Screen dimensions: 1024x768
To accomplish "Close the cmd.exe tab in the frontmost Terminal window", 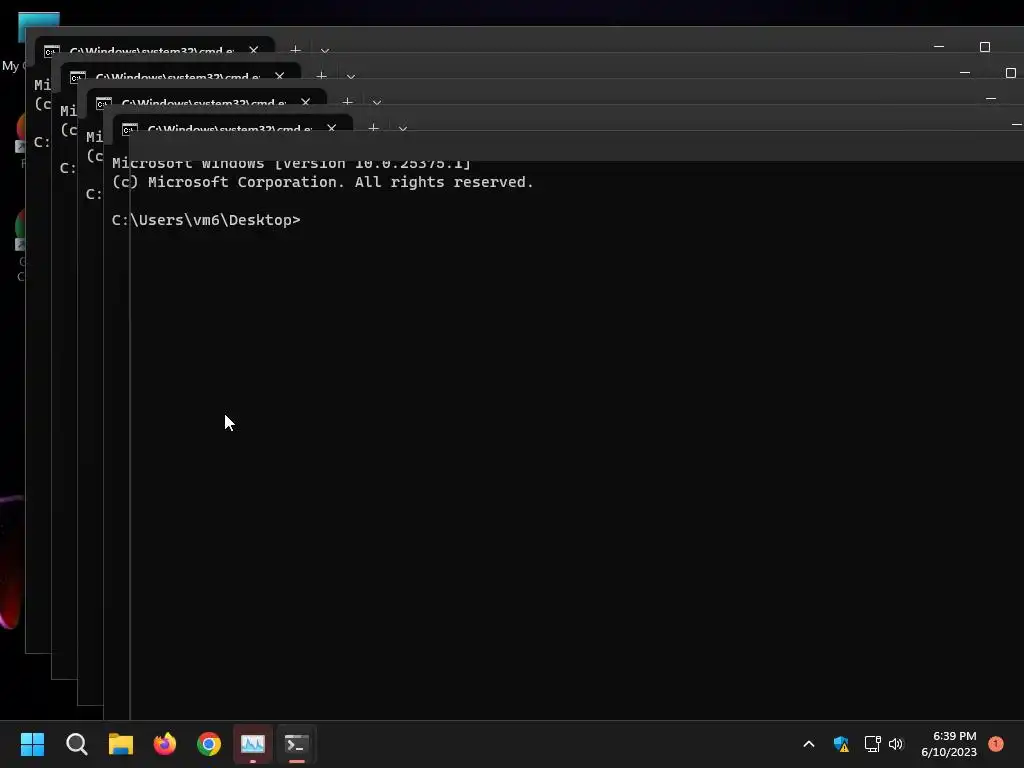I will pyautogui.click(x=332, y=127).
